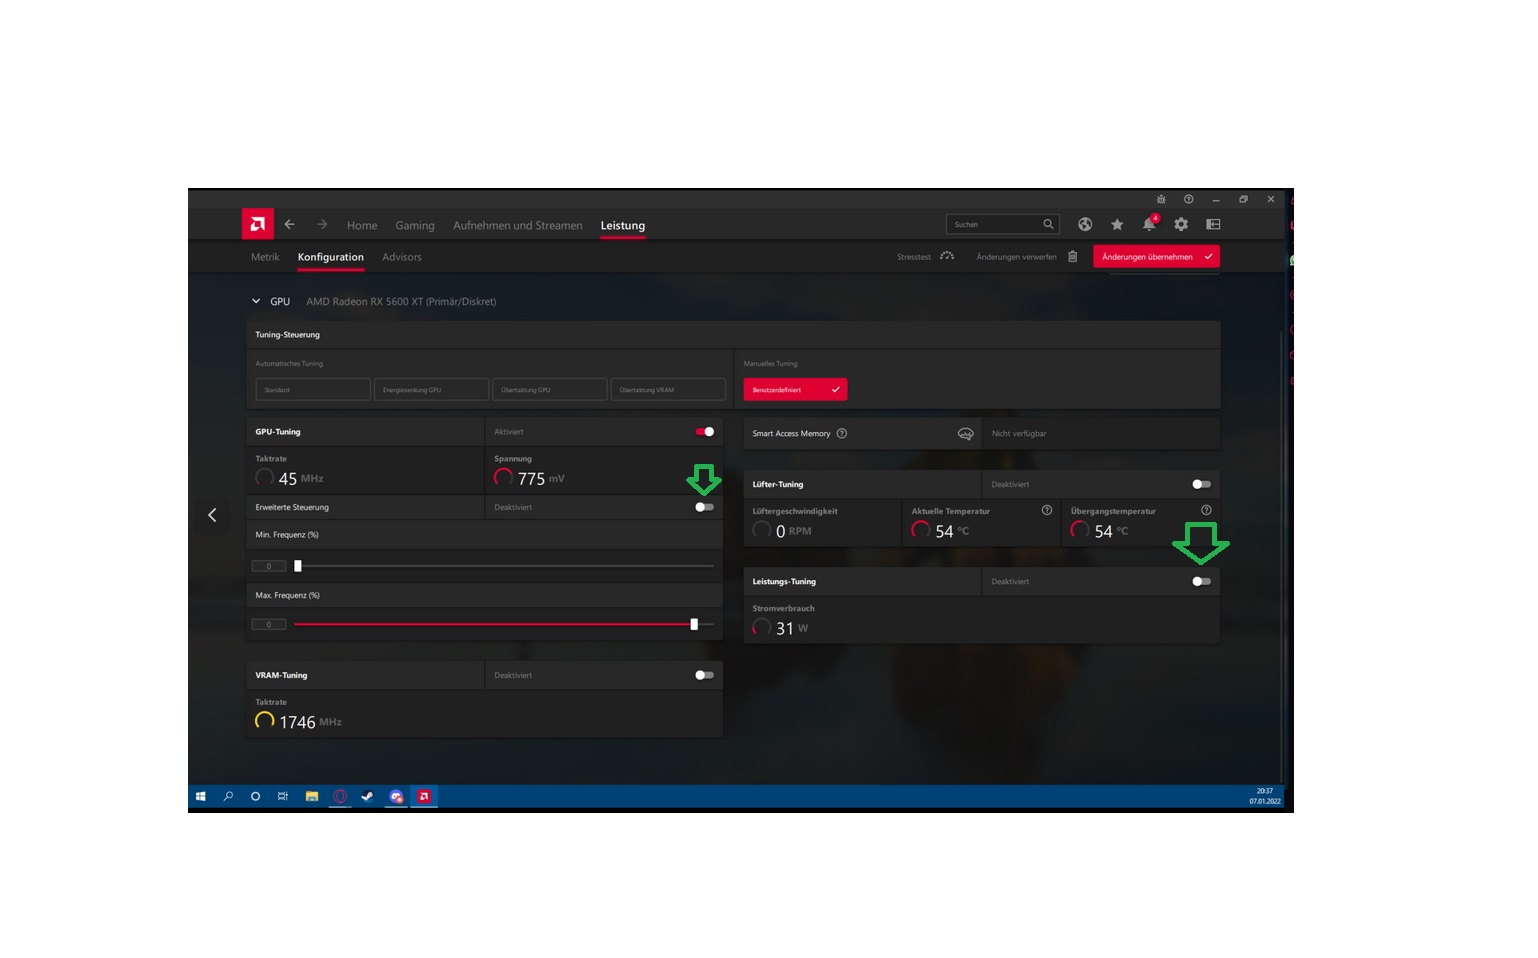Open the Home tab
Viewport: 1538px width, 958px height.
[362, 225]
